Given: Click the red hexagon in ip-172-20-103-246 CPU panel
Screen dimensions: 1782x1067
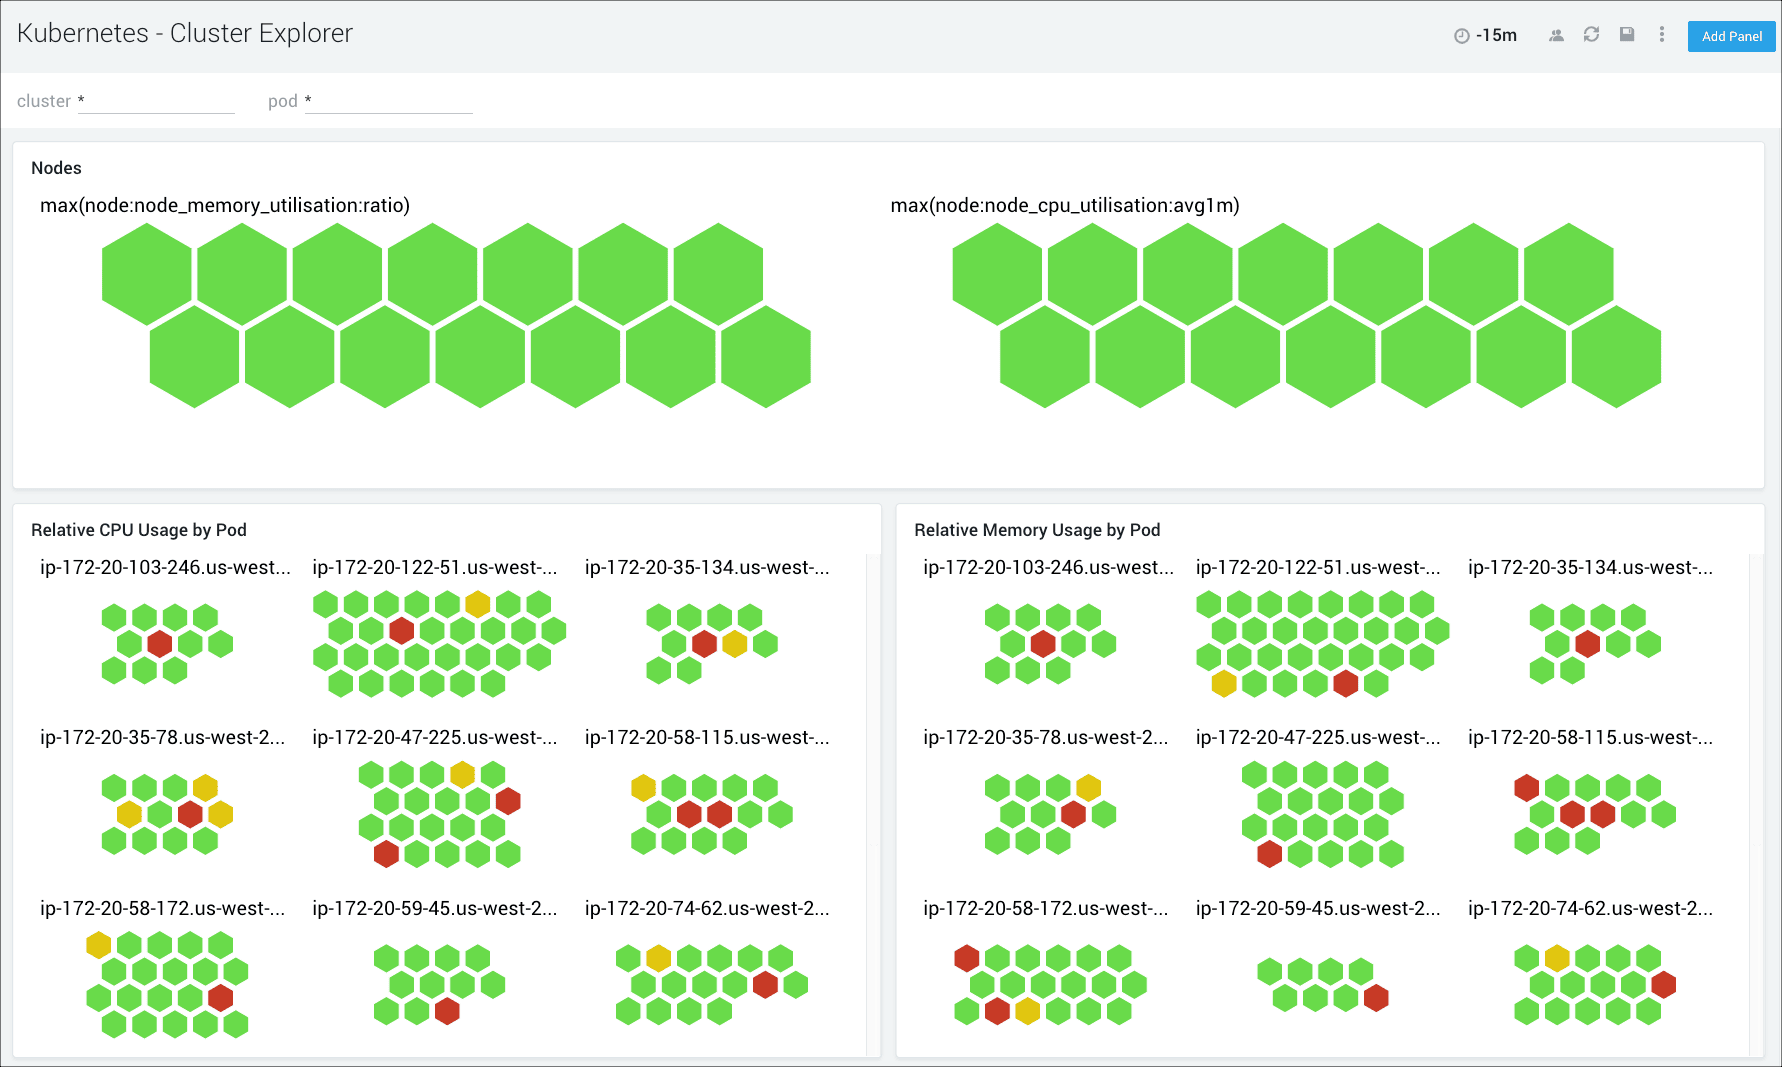Looking at the screenshot, I should click(158, 644).
